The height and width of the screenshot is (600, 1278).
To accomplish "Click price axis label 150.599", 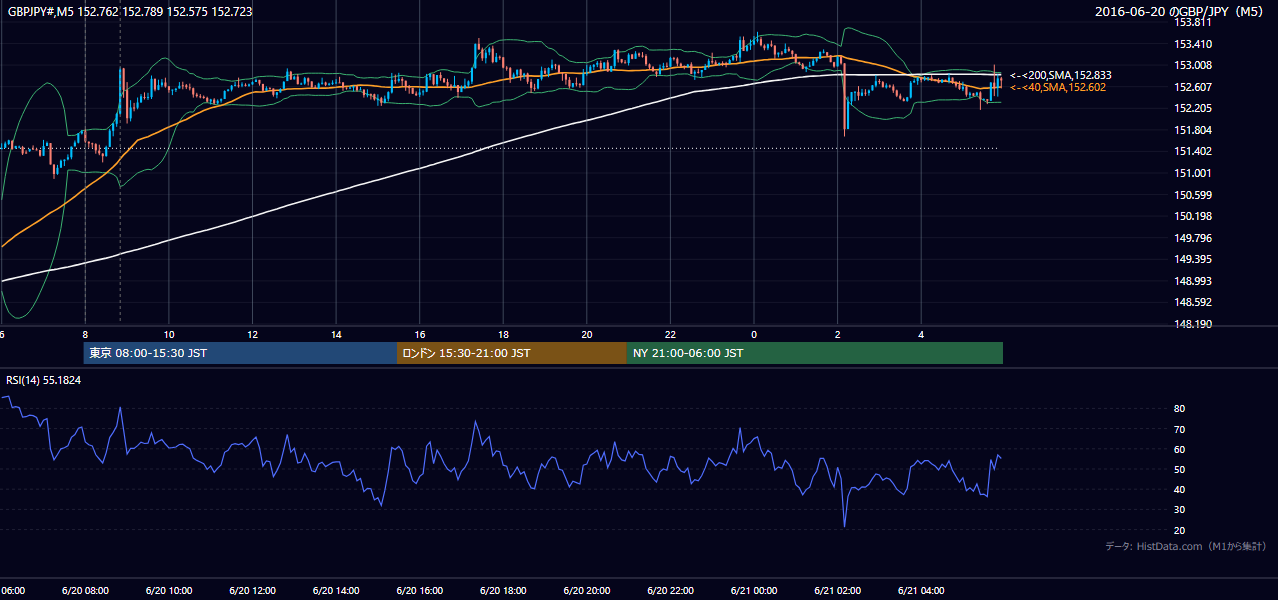I will (1192, 195).
